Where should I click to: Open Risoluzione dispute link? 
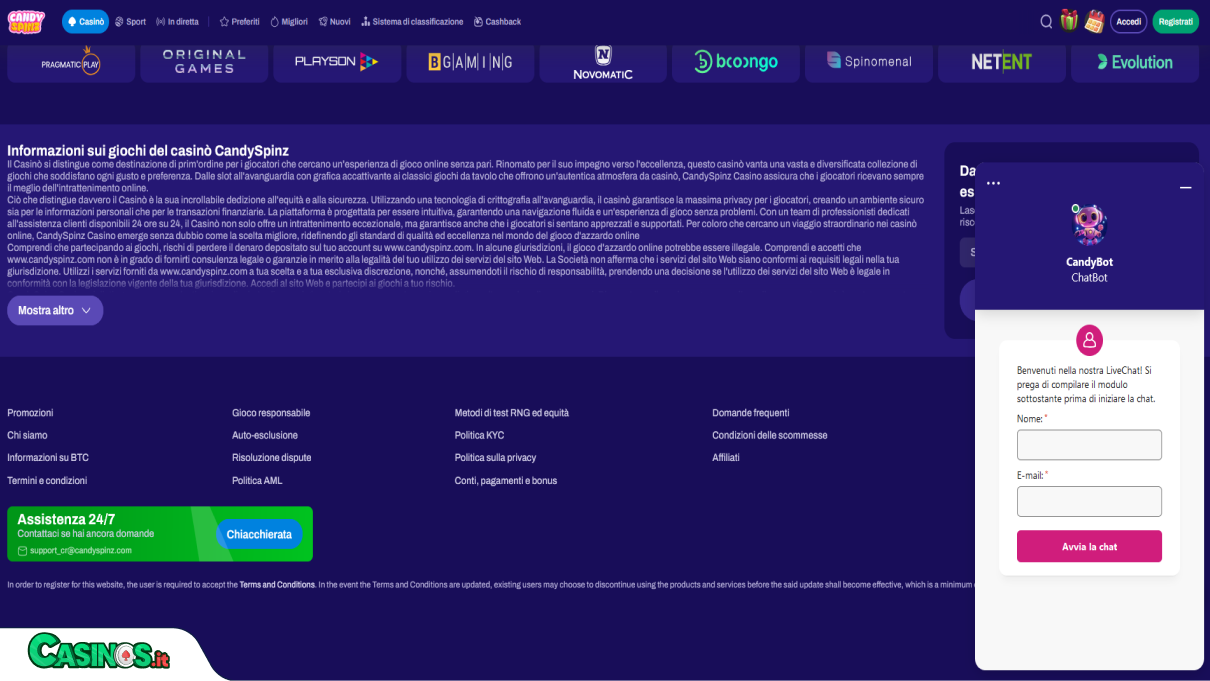[x=272, y=458]
